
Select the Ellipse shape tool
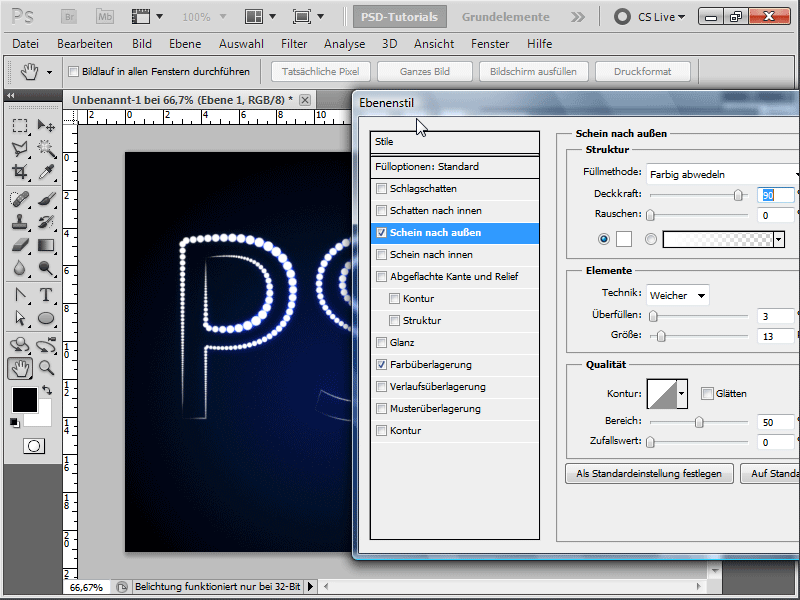click(x=46, y=318)
